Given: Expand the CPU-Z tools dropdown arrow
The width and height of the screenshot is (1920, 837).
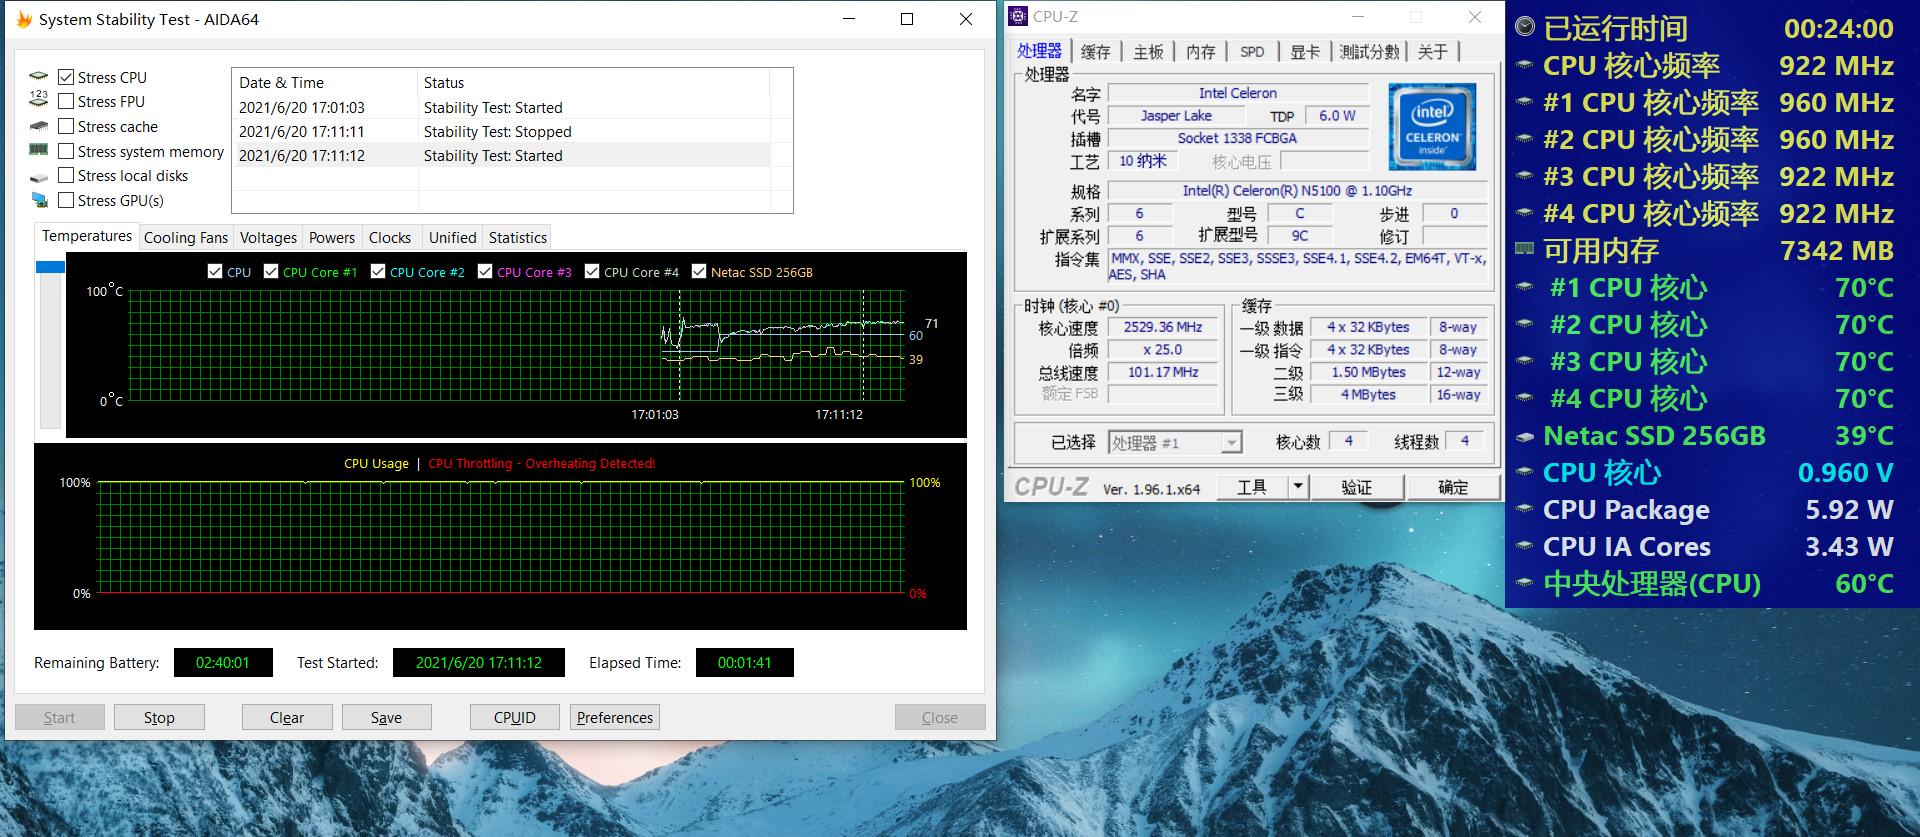Looking at the screenshot, I should [x=1297, y=487].
